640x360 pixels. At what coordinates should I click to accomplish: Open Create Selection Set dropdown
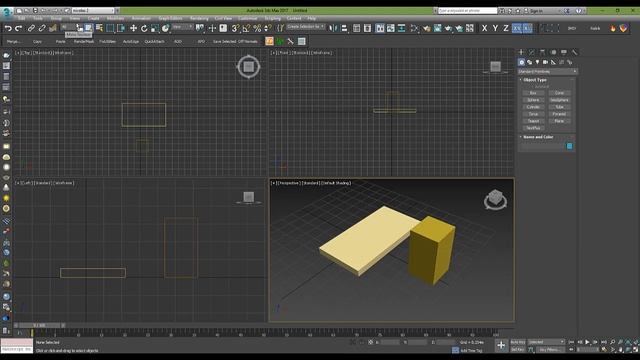click(306, 27)
